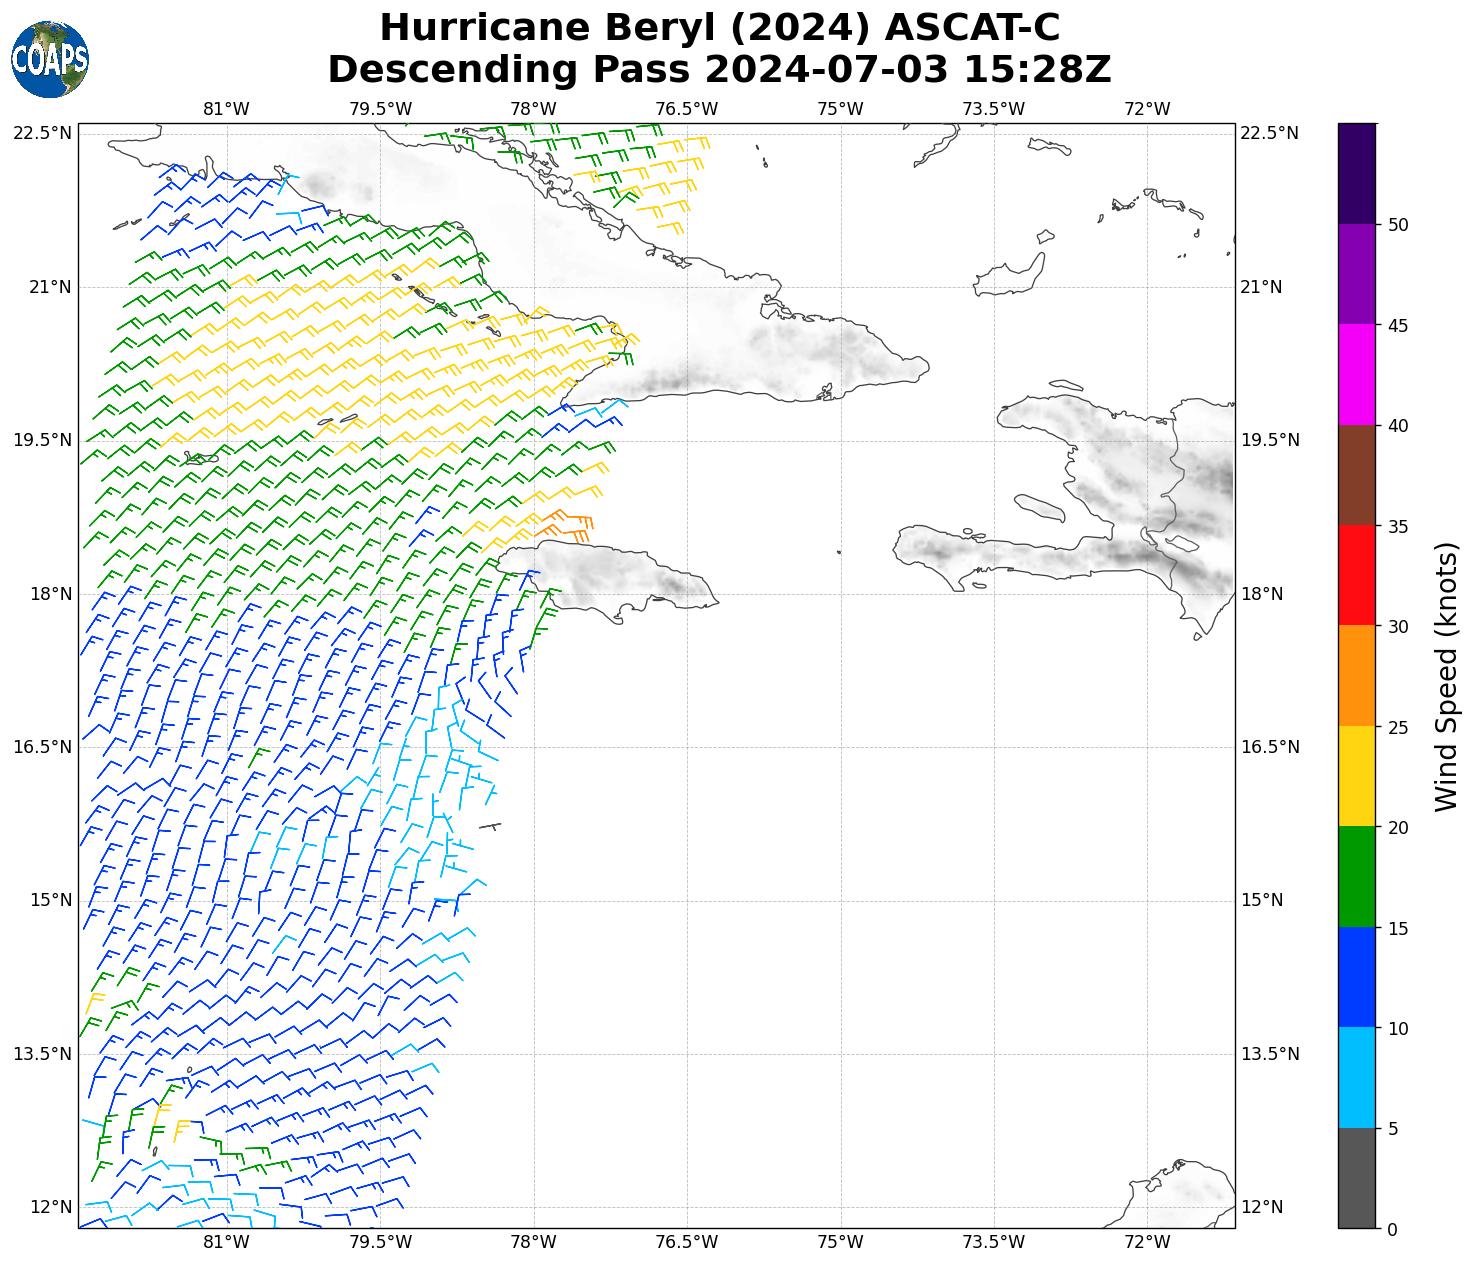Select the "Descending Pass 2024-07-03 15:28Z" subtitle
The image size is (1475, 1264).
(x=719, y=70)
